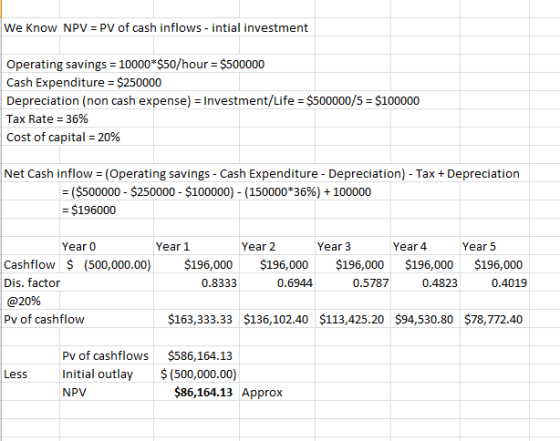
Task: Select the 'We Know NPV = PV of cash inflows' cell
Action: pos(156,28)
